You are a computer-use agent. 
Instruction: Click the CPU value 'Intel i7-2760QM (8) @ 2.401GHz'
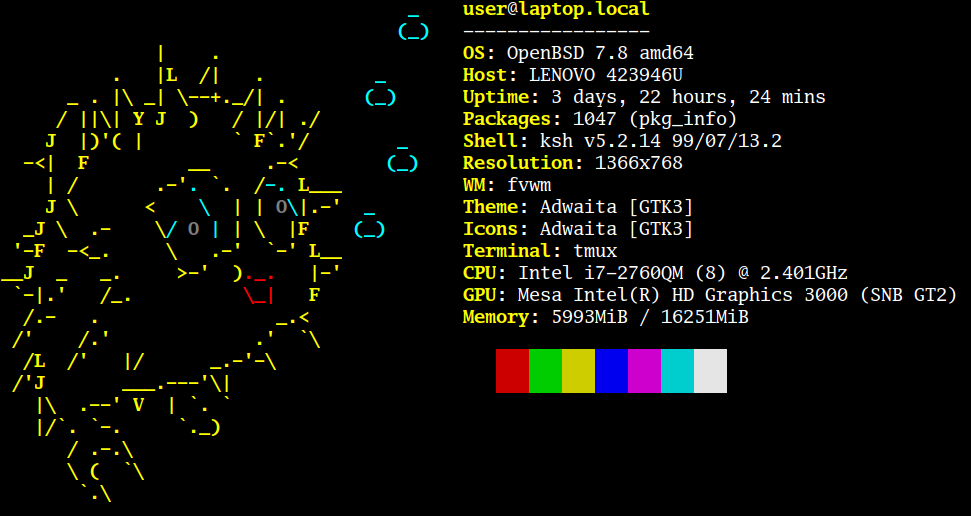pyautogui.click(x=682, y=273)
